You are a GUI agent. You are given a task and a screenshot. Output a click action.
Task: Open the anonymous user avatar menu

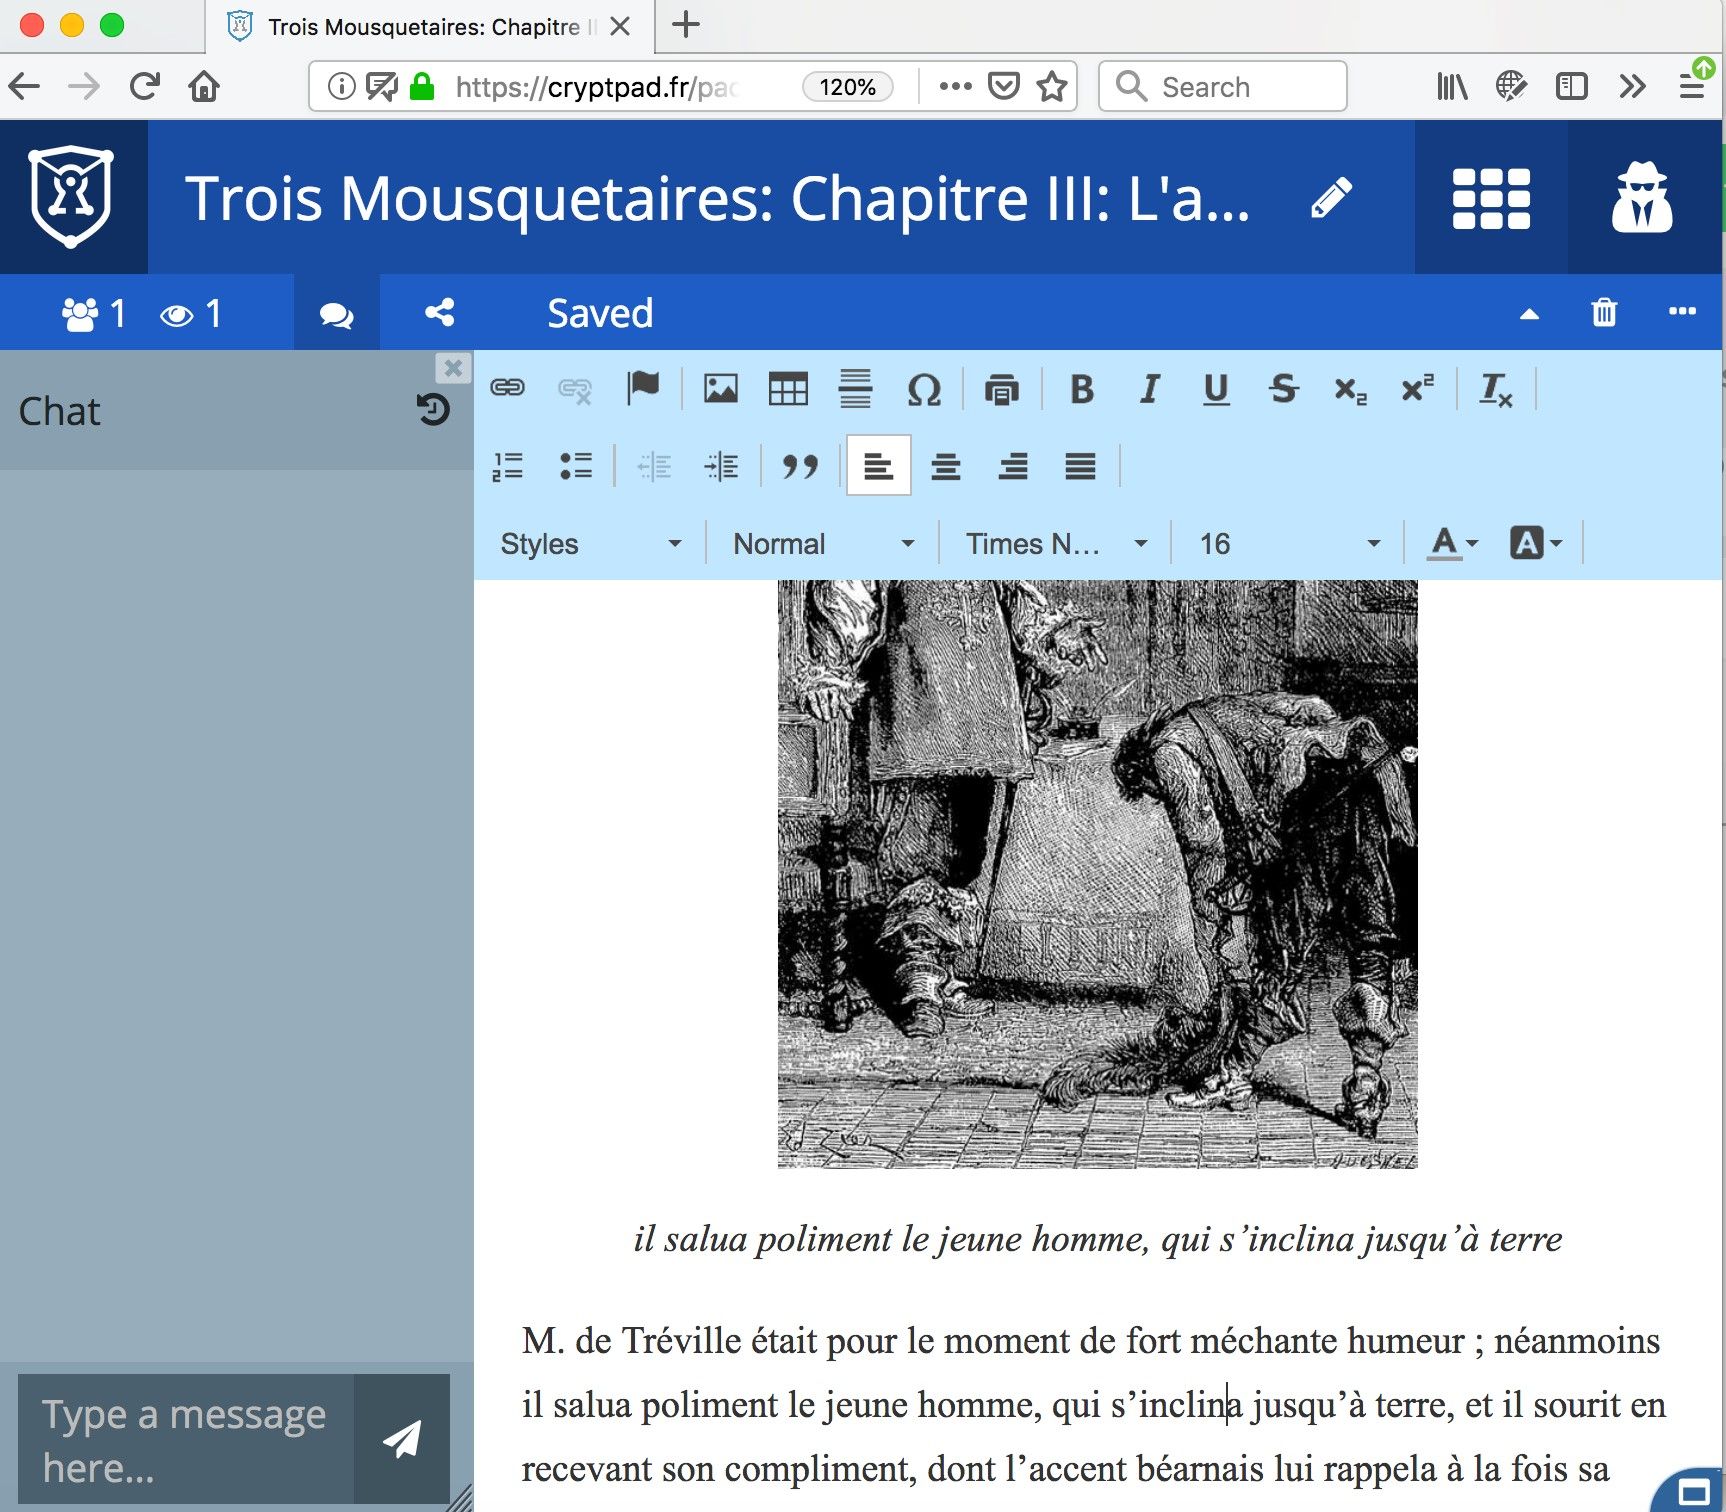point(1641,197)
